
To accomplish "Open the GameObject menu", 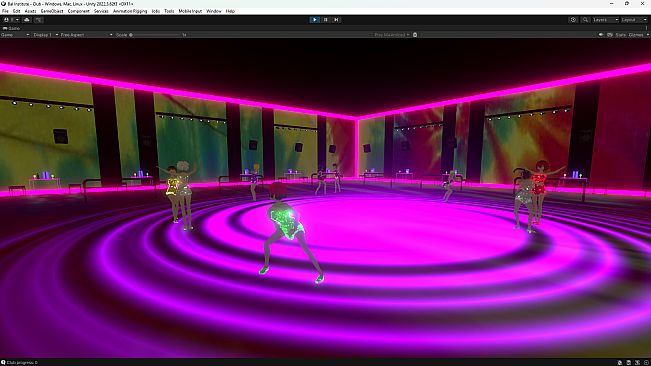I will click(x=52, y=11).
